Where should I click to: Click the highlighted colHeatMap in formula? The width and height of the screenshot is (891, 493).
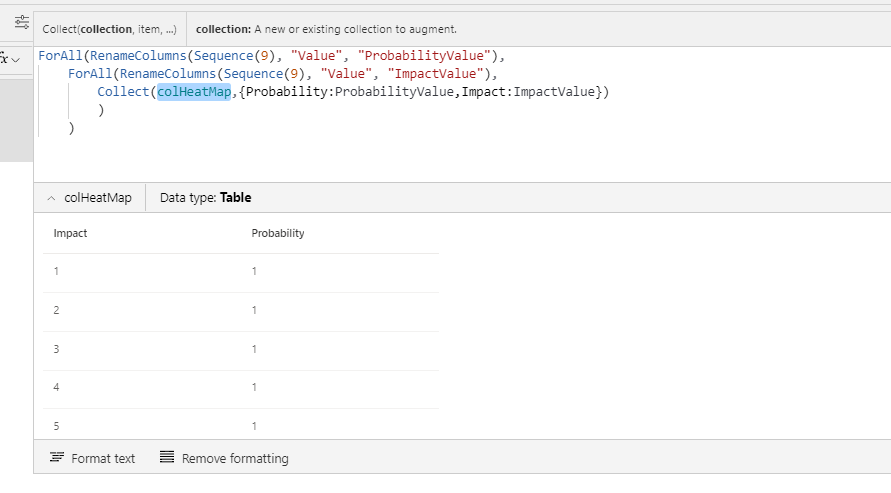pyautogui.click(x=194, y=92)
